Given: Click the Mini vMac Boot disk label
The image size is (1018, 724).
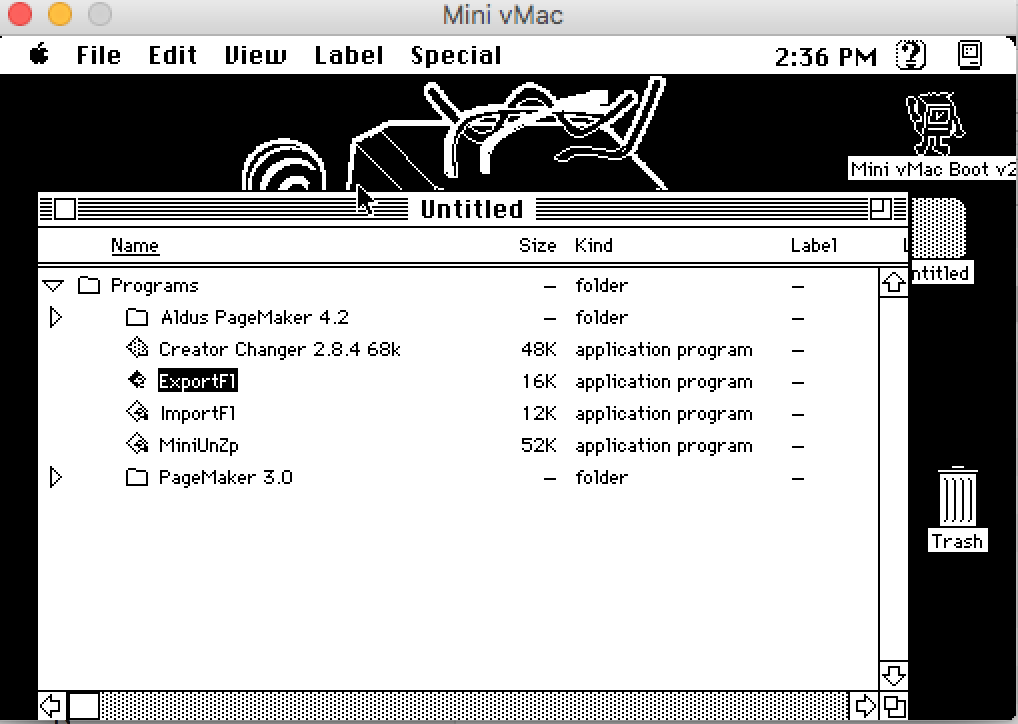Looking at the screenshot, I should [933, 169].
